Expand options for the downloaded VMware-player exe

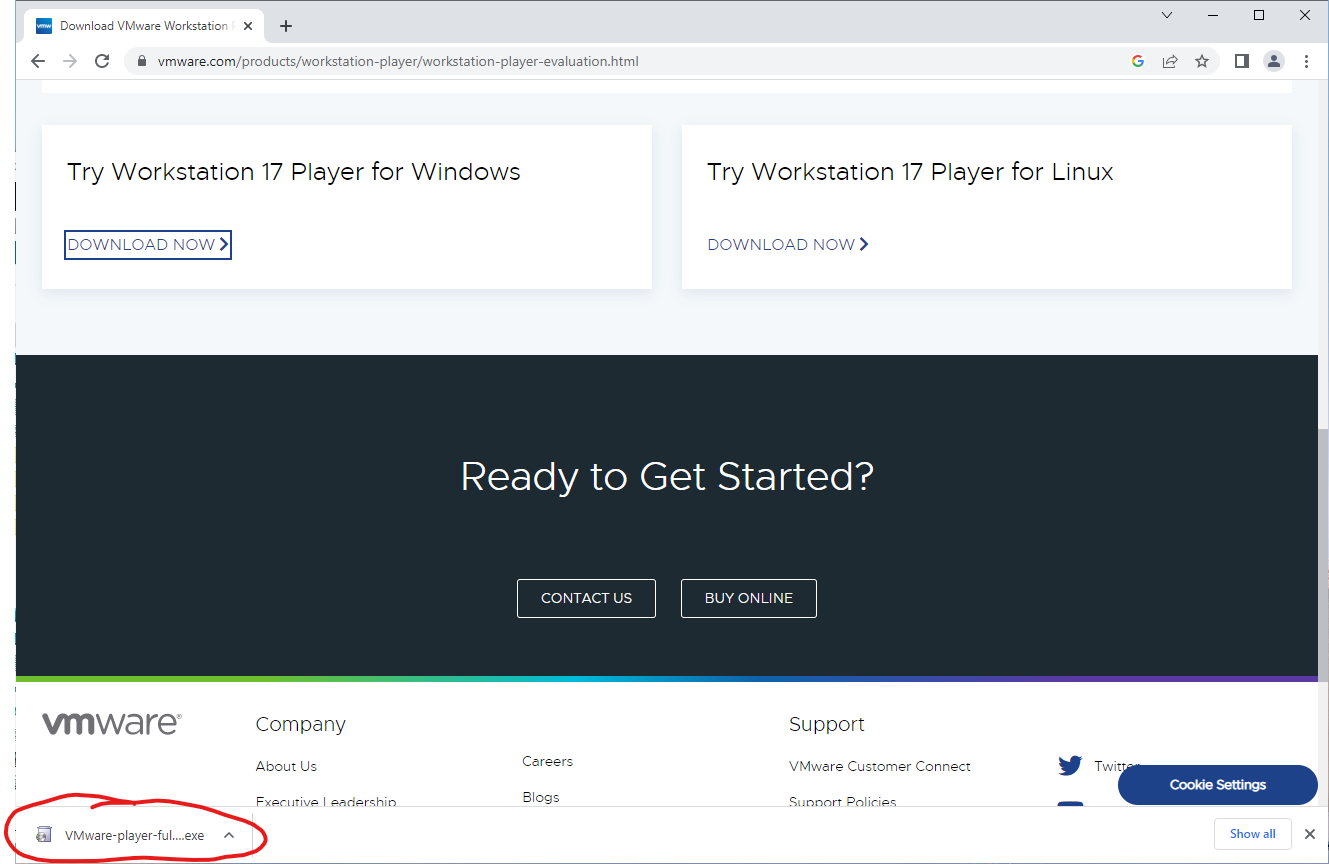pyautogui.click(x=229, y=833)
